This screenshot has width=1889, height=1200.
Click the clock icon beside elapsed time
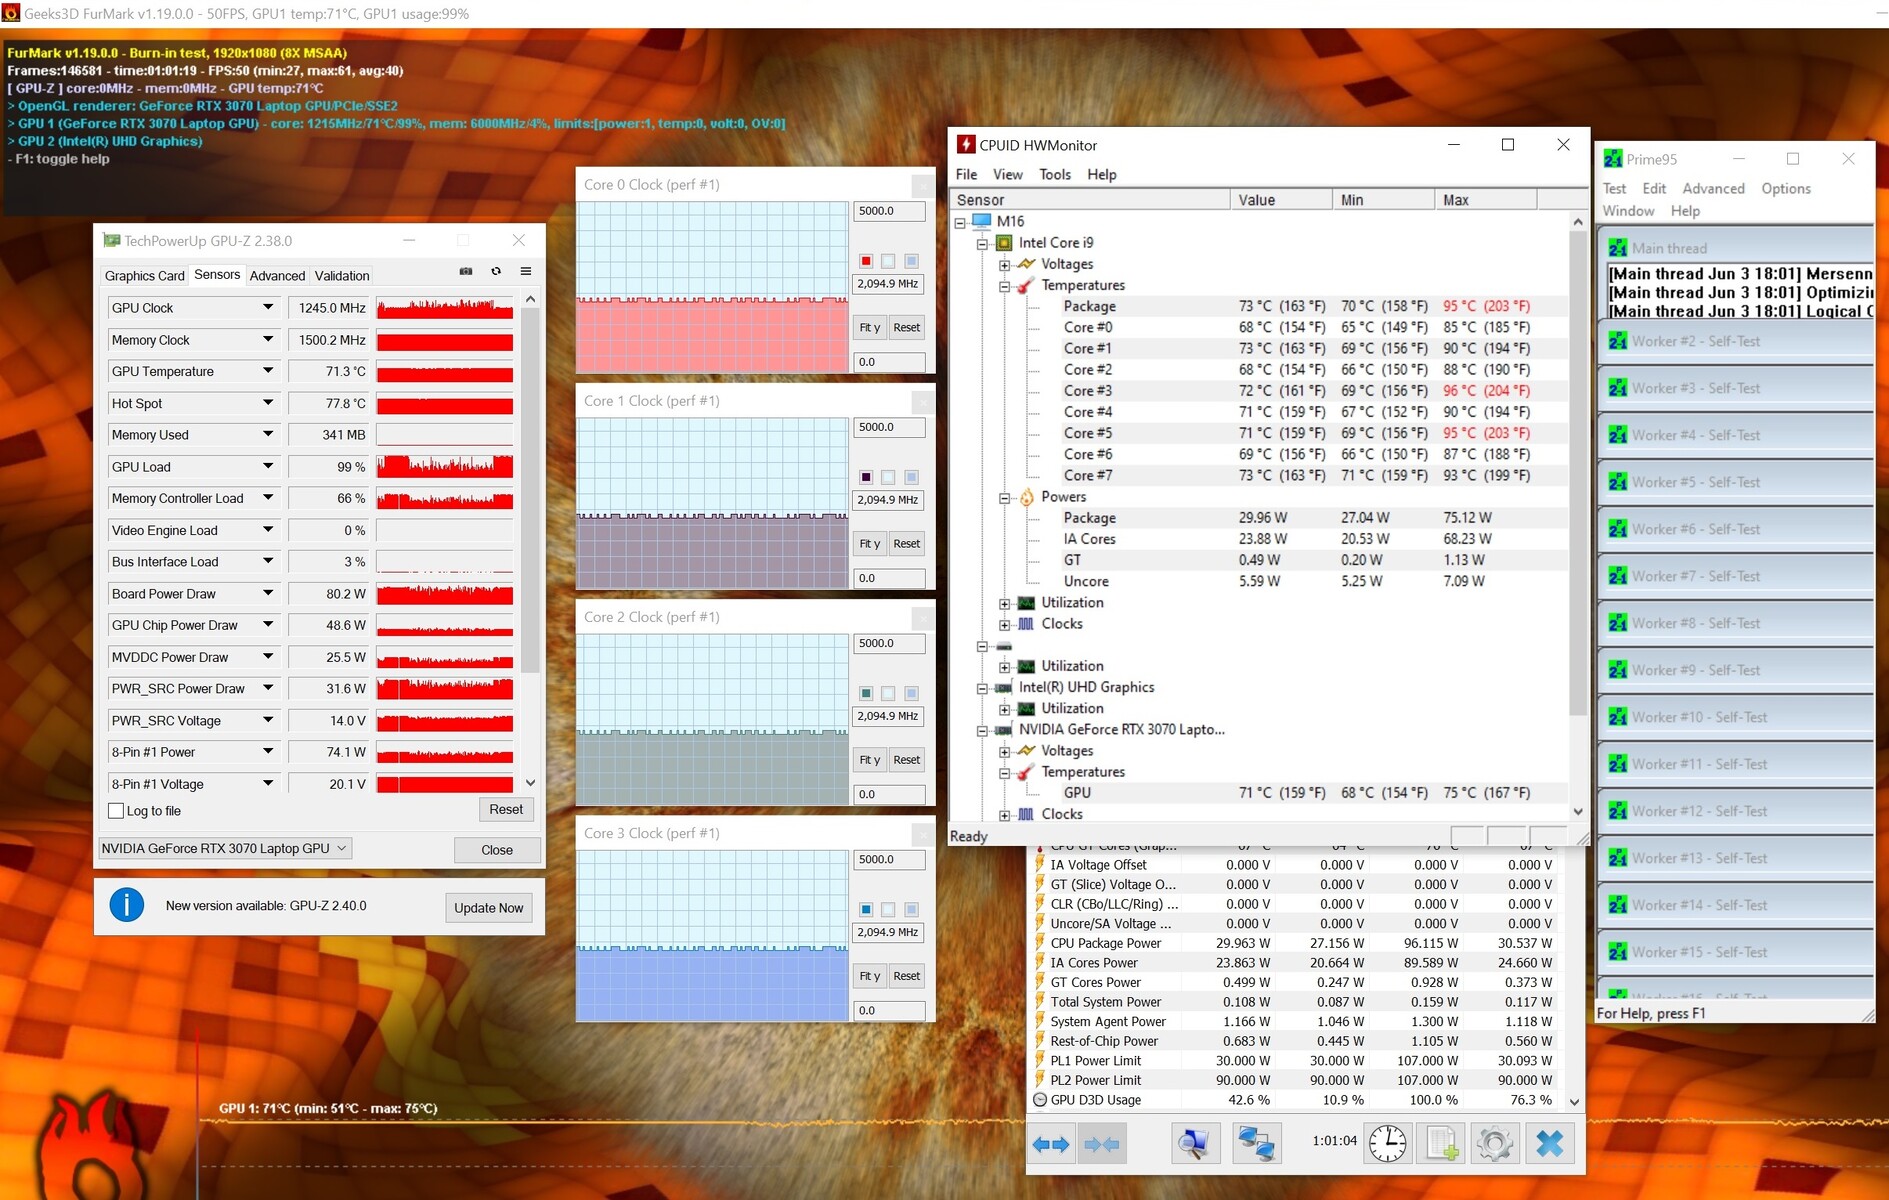point(1388,1143)
